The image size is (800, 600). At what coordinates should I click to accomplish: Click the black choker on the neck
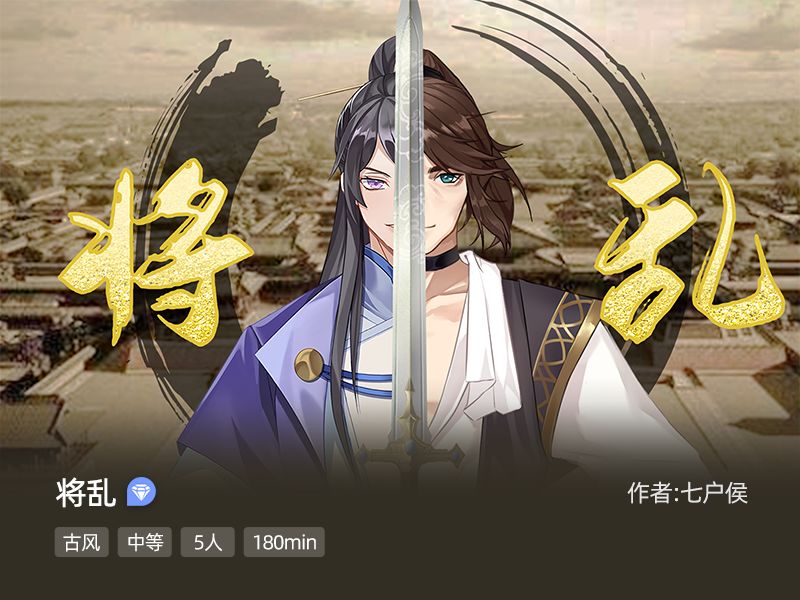(x=442, y=261)
